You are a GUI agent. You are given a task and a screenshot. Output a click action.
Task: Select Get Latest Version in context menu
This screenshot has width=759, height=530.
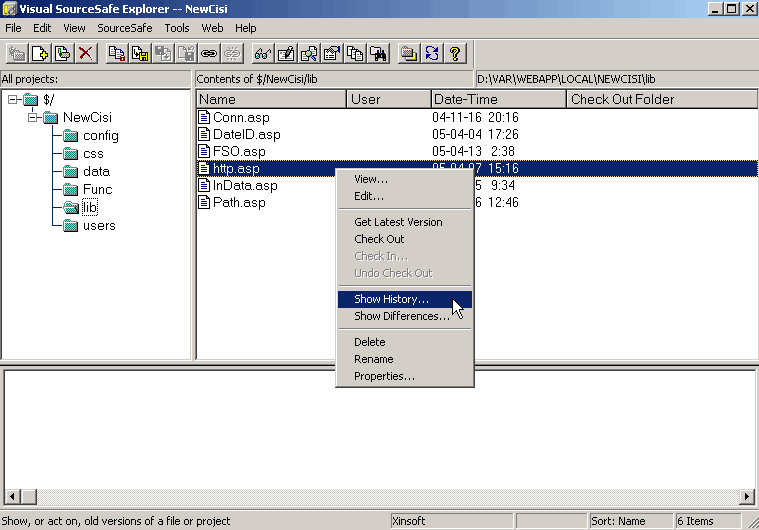(405, 222)
